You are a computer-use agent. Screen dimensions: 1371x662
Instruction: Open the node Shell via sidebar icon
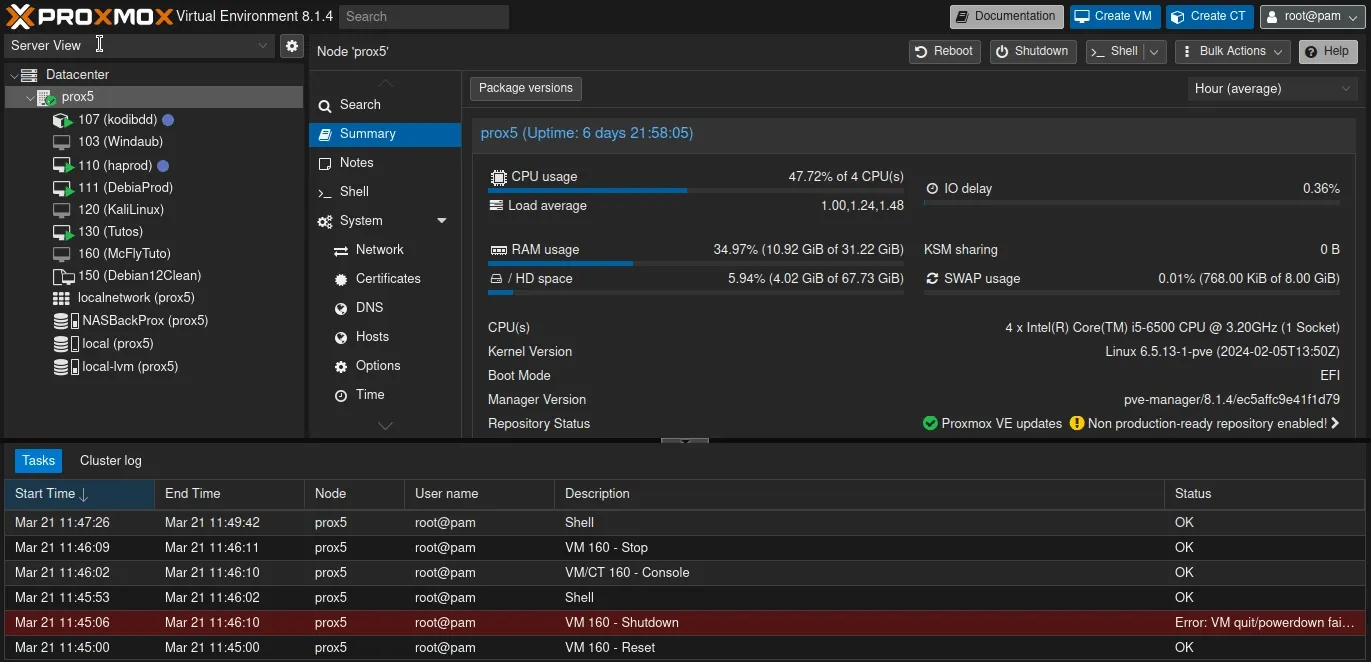[x=325, y=191]
